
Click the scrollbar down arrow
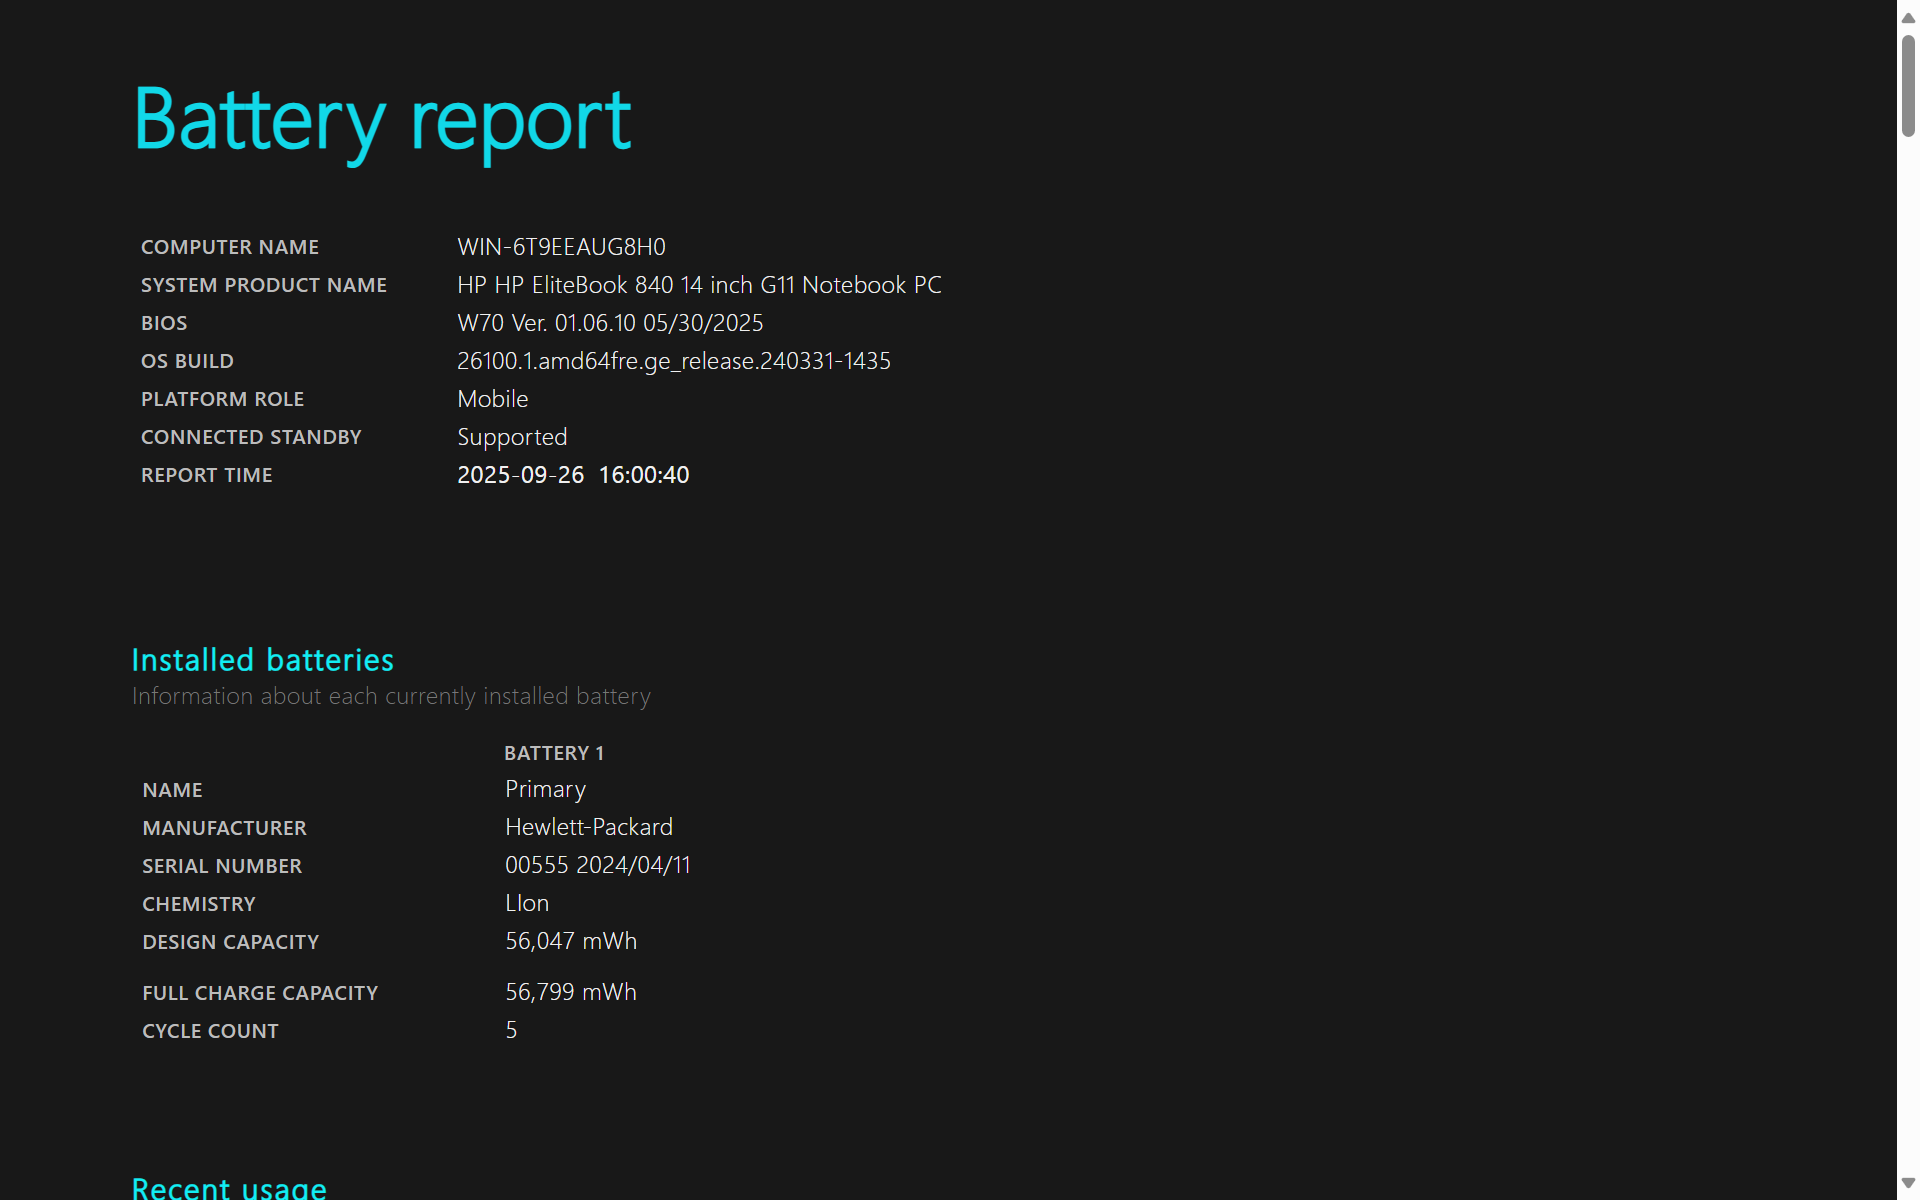[1907, 1183]
